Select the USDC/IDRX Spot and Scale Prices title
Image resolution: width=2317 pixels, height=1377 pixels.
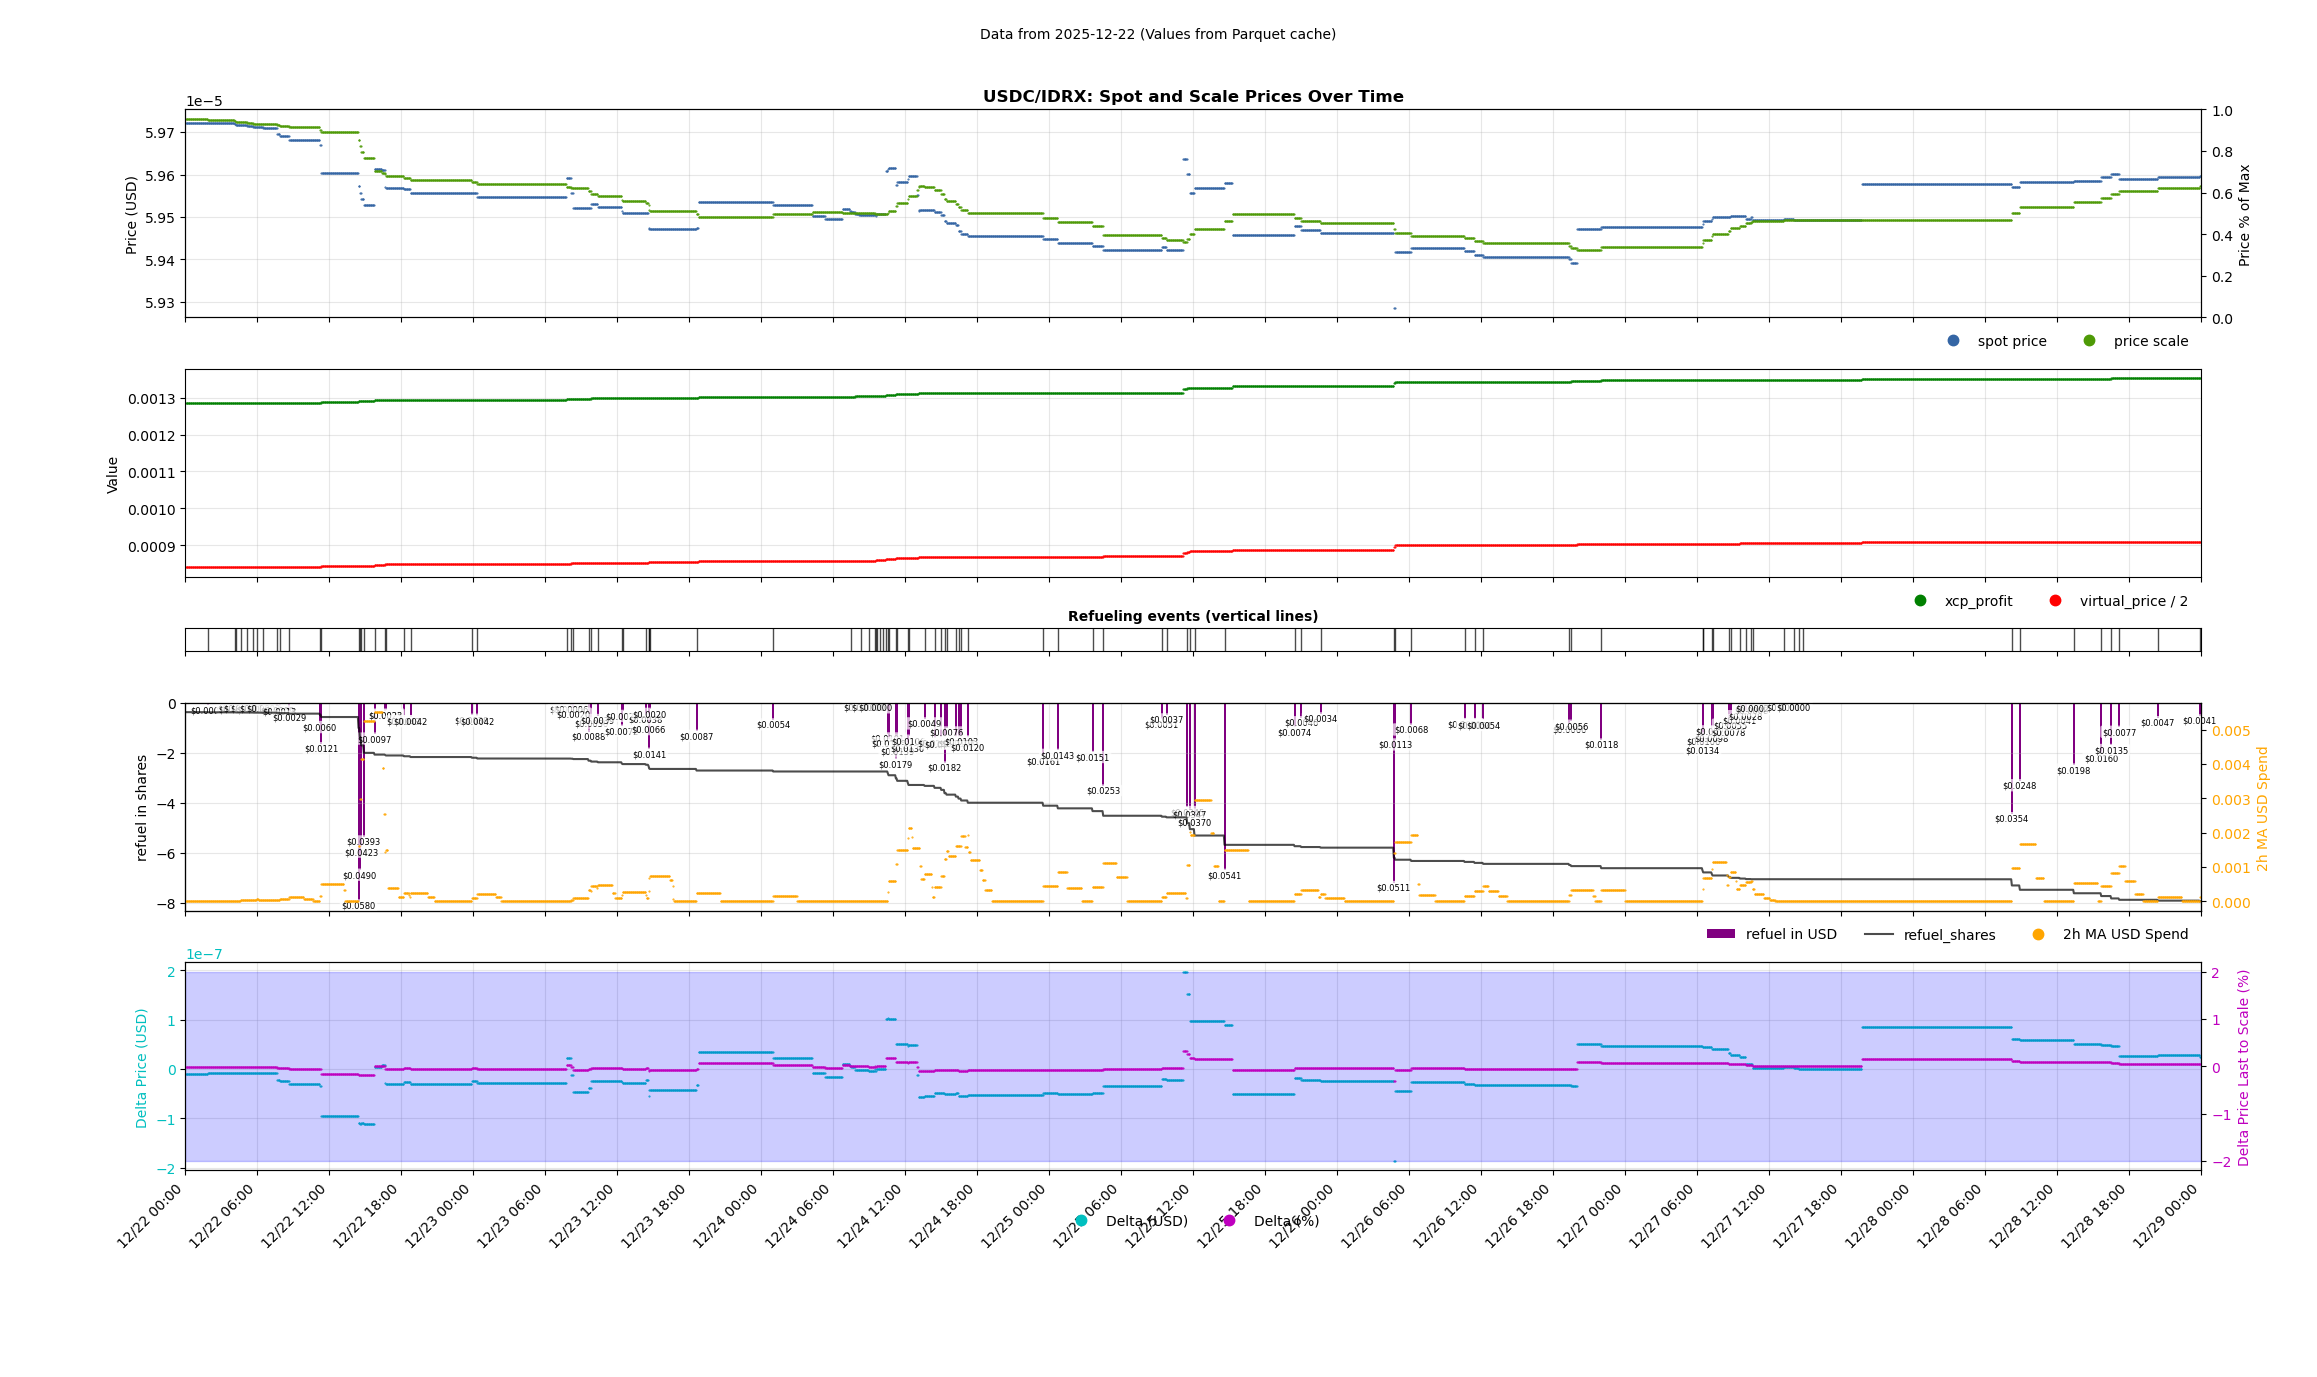coord(1192,97)
